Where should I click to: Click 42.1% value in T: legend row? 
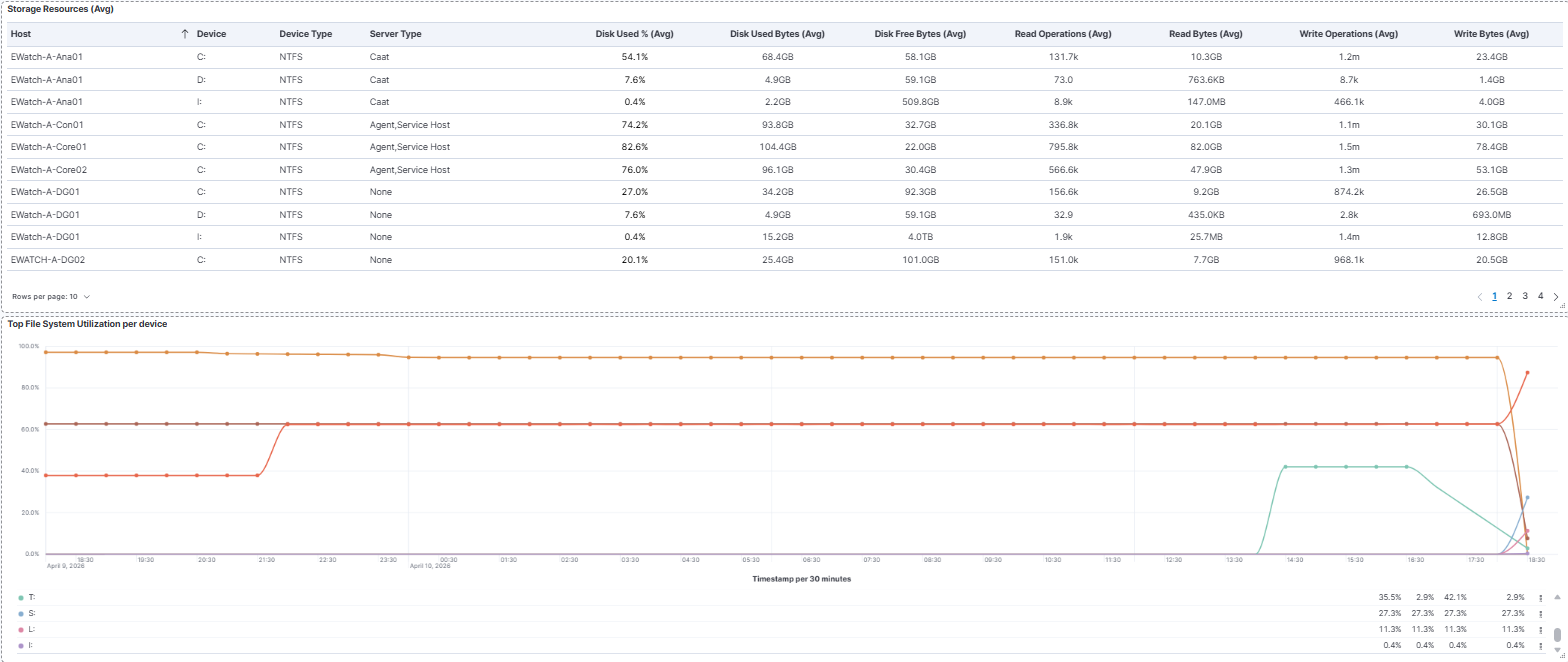click(x=1455, y=597)
